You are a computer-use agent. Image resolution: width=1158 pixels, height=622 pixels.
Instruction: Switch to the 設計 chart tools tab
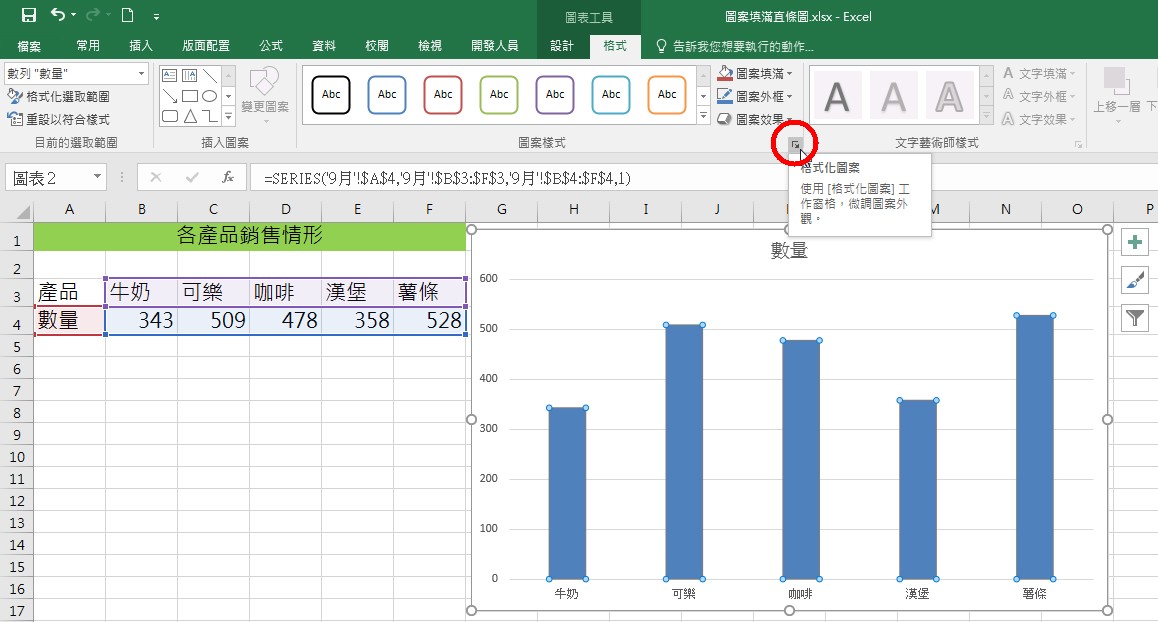tap(562, 46)
